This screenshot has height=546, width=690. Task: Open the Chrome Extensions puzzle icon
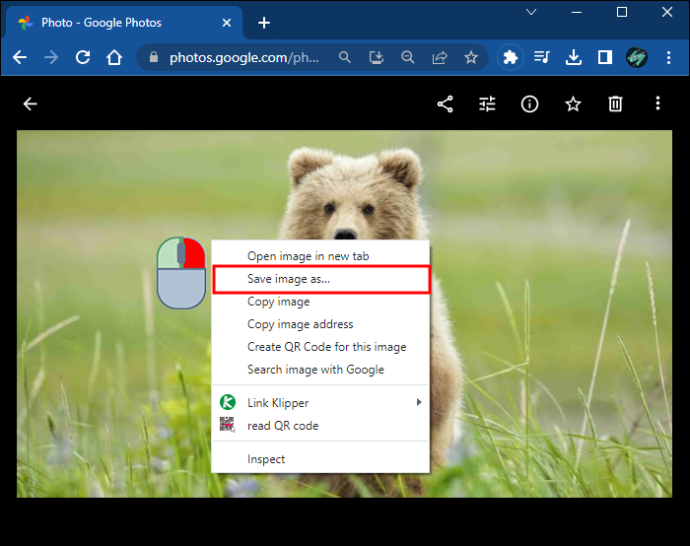click(x=510, y=57)
